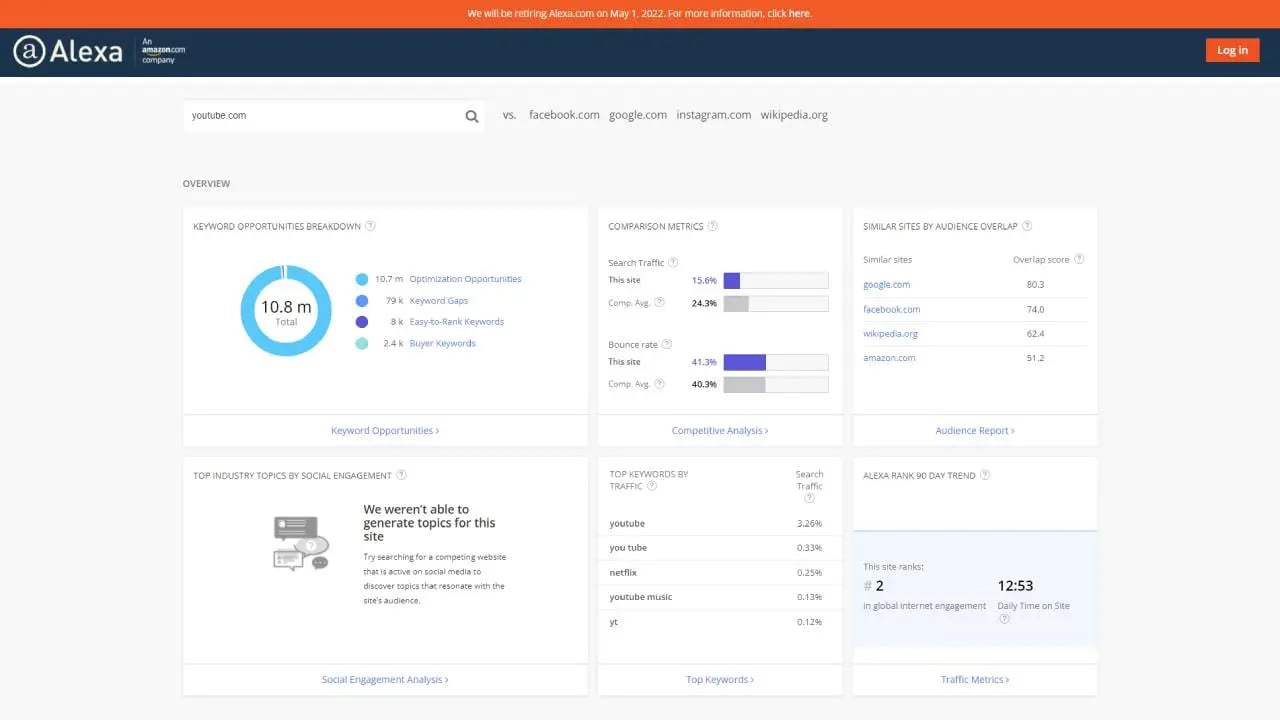Click the # 2 global rank value

click(x=874, y=586)
